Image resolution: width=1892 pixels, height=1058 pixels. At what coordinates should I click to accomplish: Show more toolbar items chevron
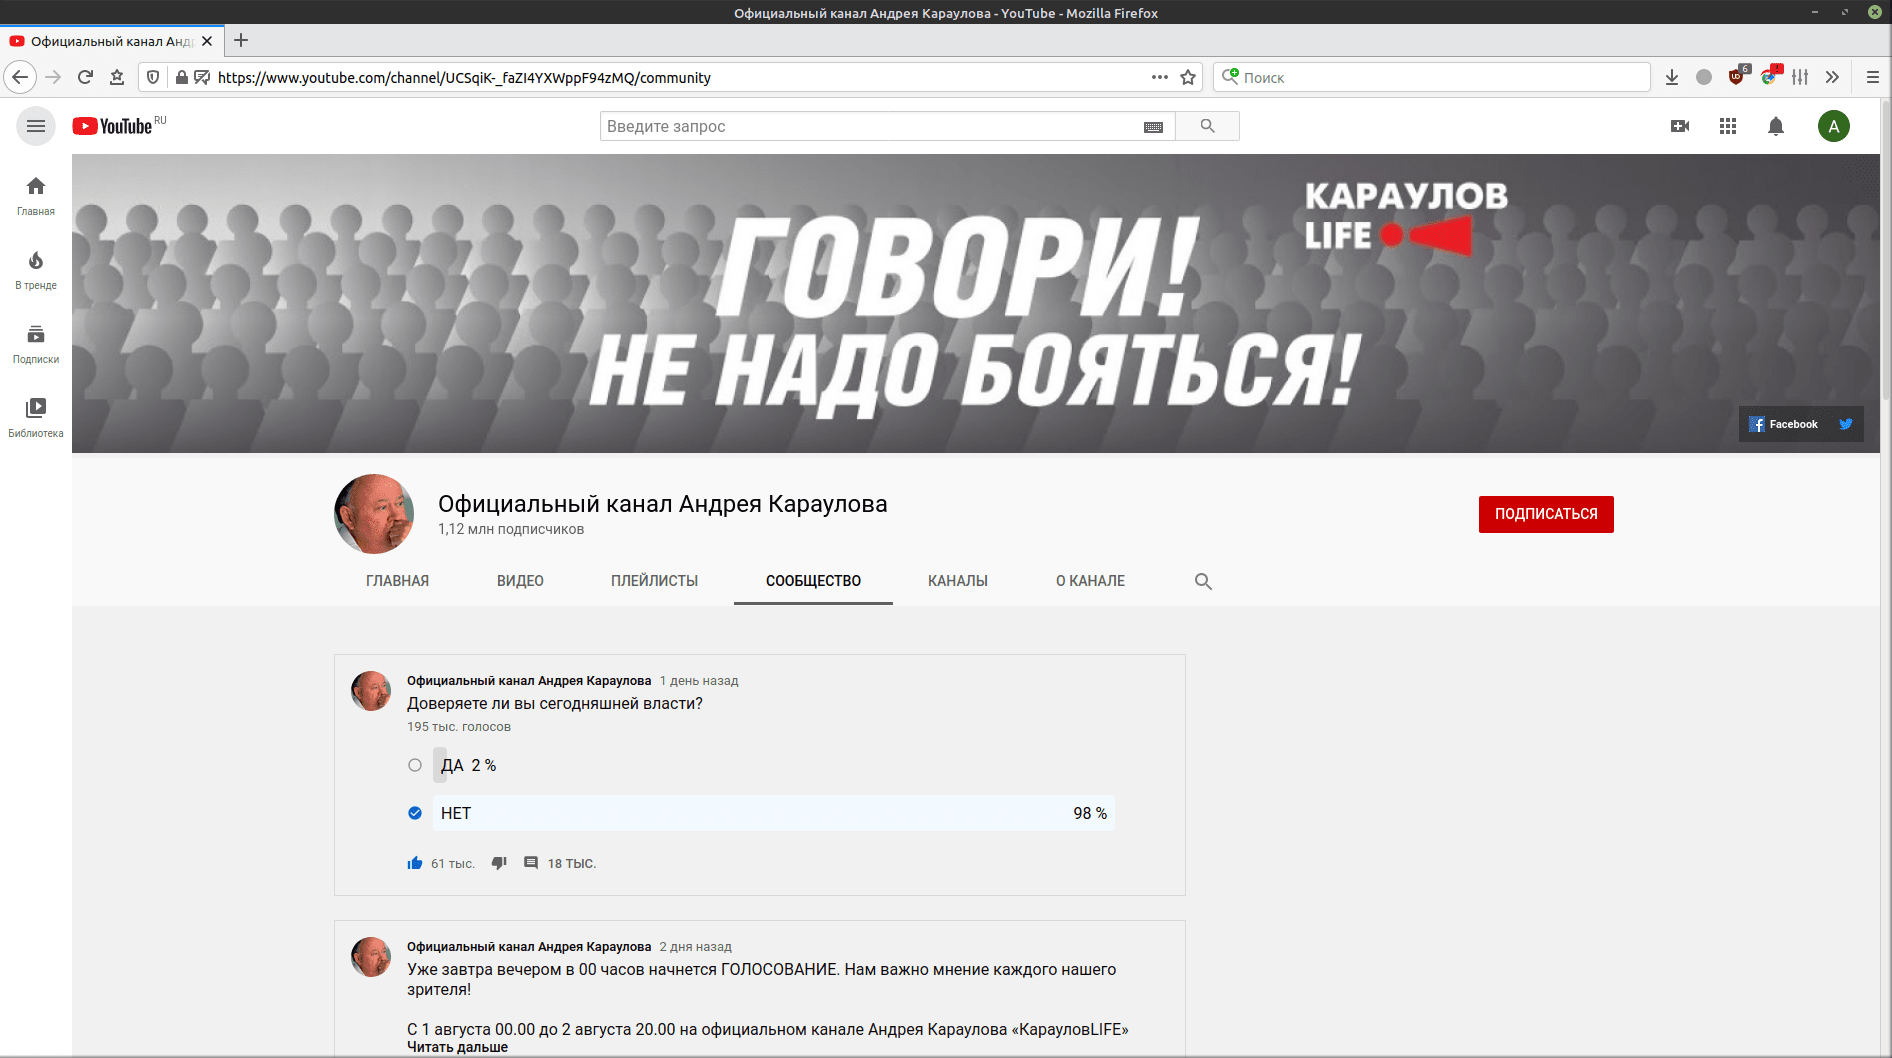coord(1832,77)
